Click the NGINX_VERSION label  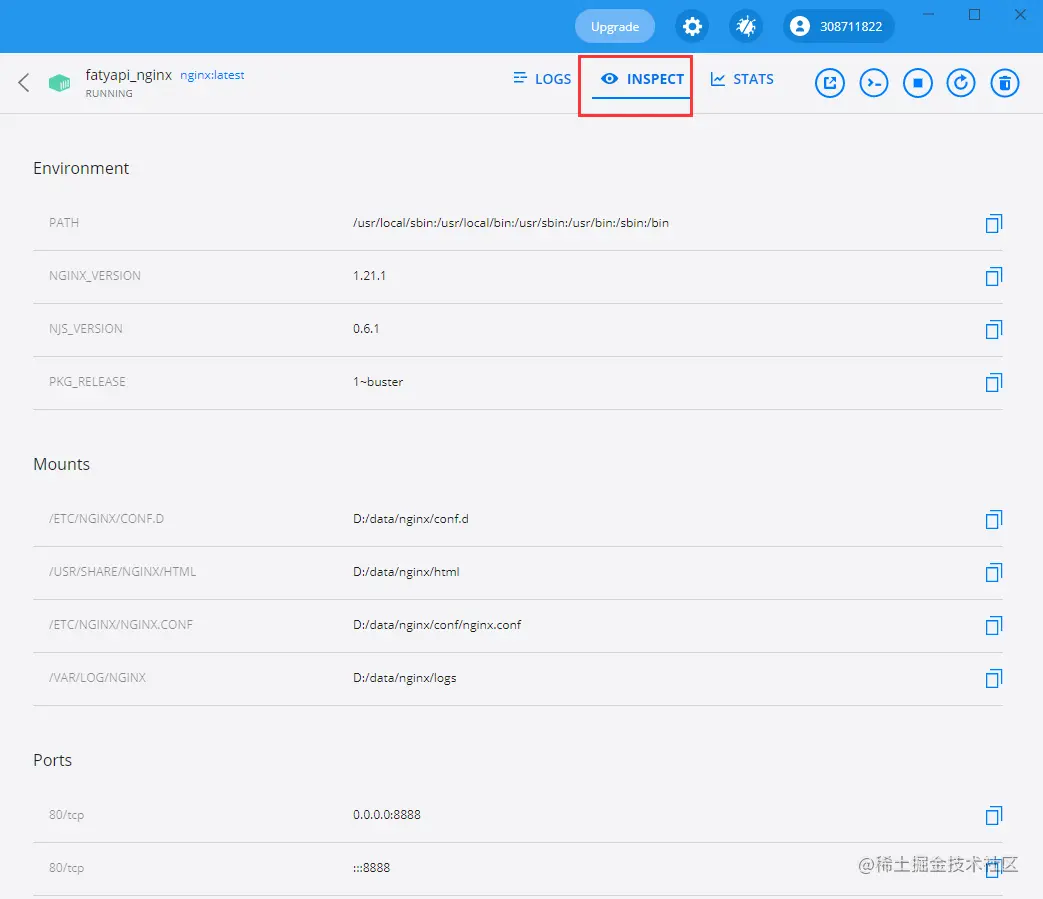tap(94, 276)
